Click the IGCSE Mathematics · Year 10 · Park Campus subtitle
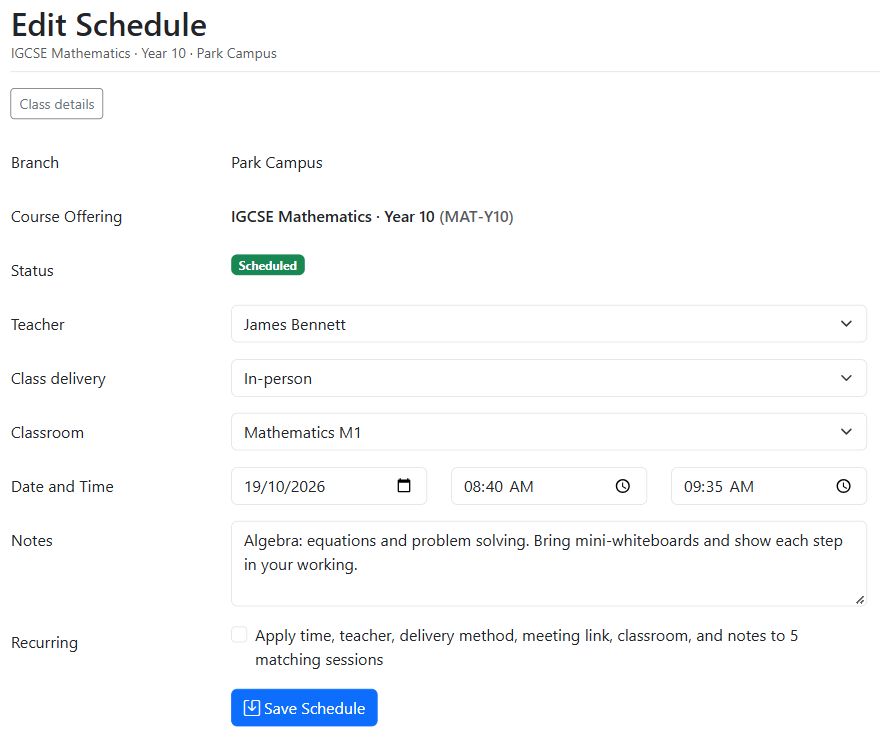 (144, 53)
